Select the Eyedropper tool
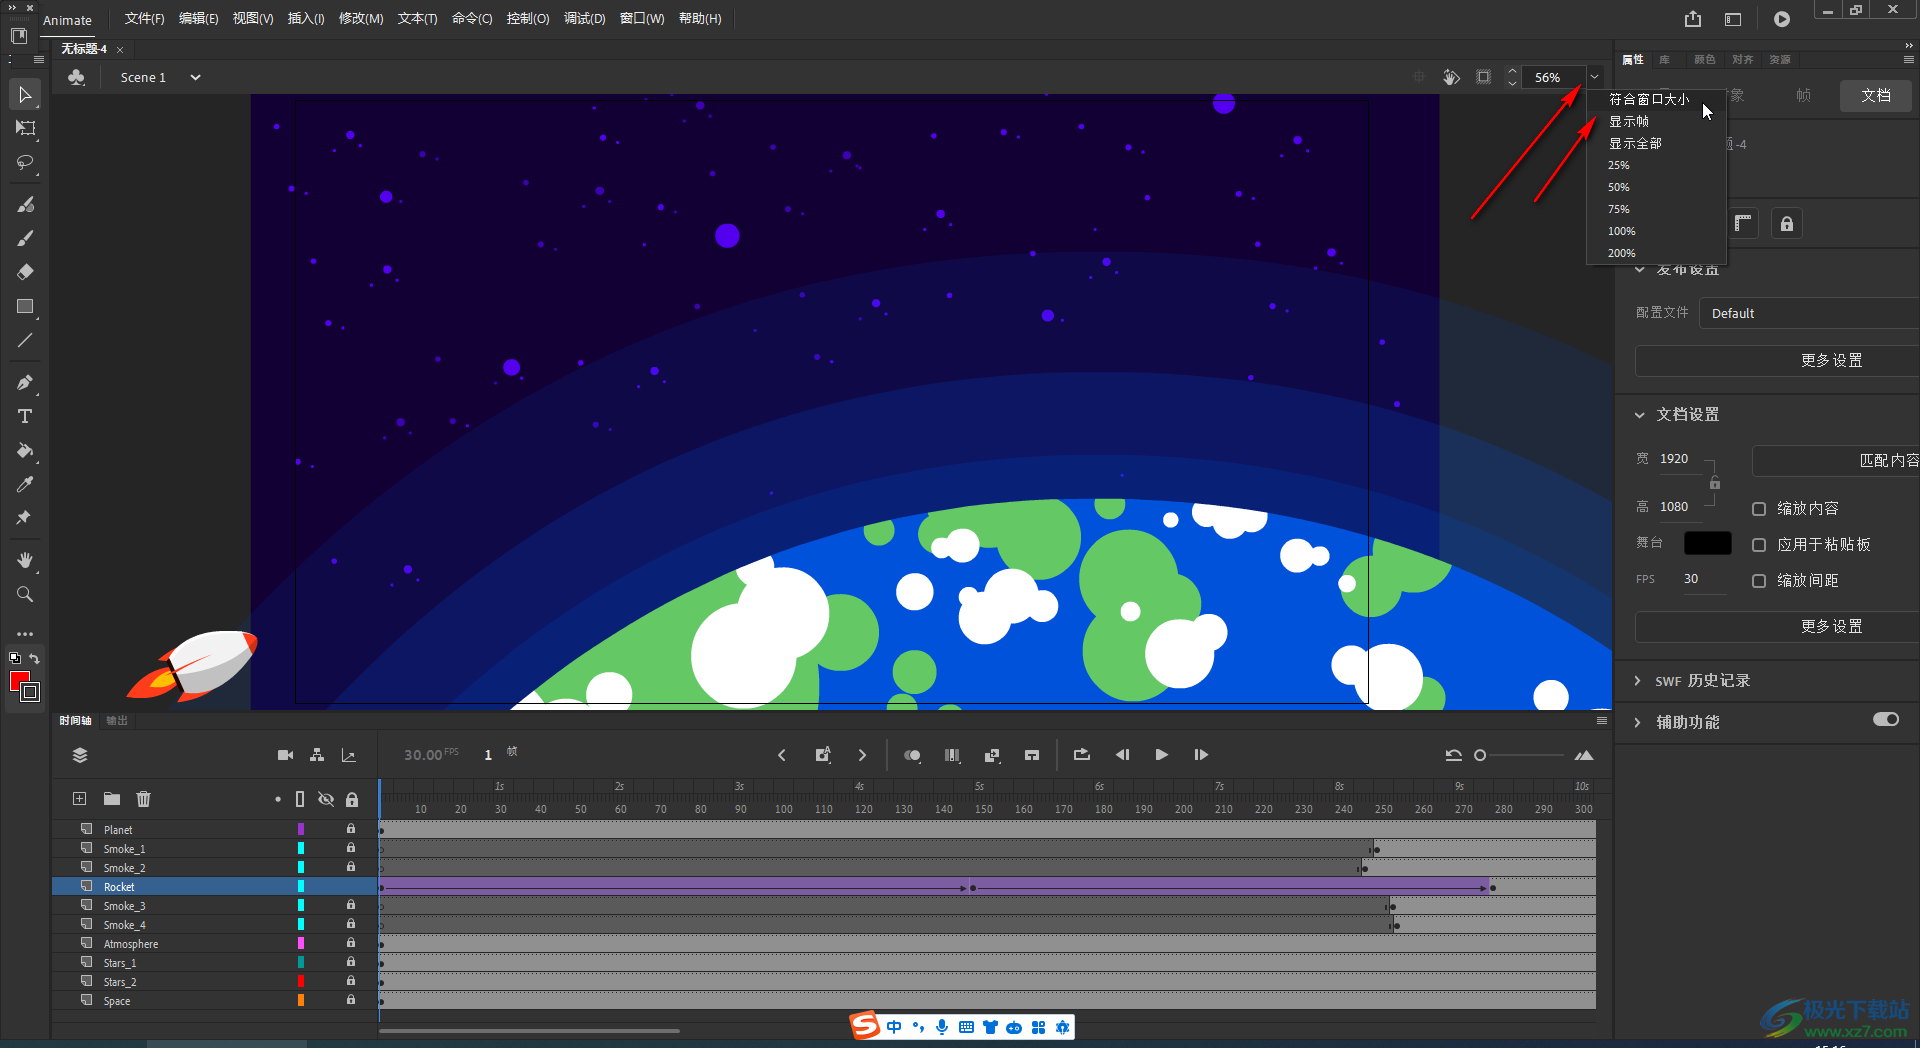Viewport: 1920px width, 1048px height. 25,484
